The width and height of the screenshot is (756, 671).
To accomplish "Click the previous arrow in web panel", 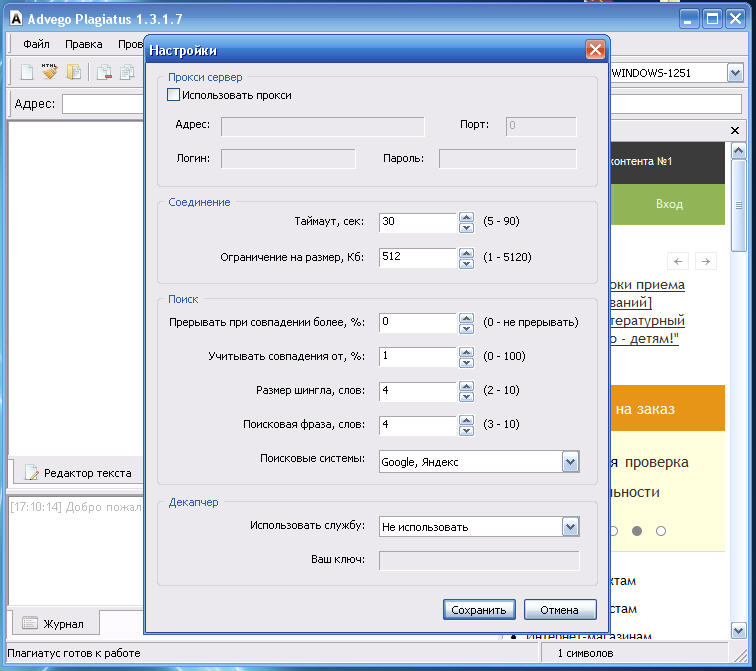I will [679, 261].
